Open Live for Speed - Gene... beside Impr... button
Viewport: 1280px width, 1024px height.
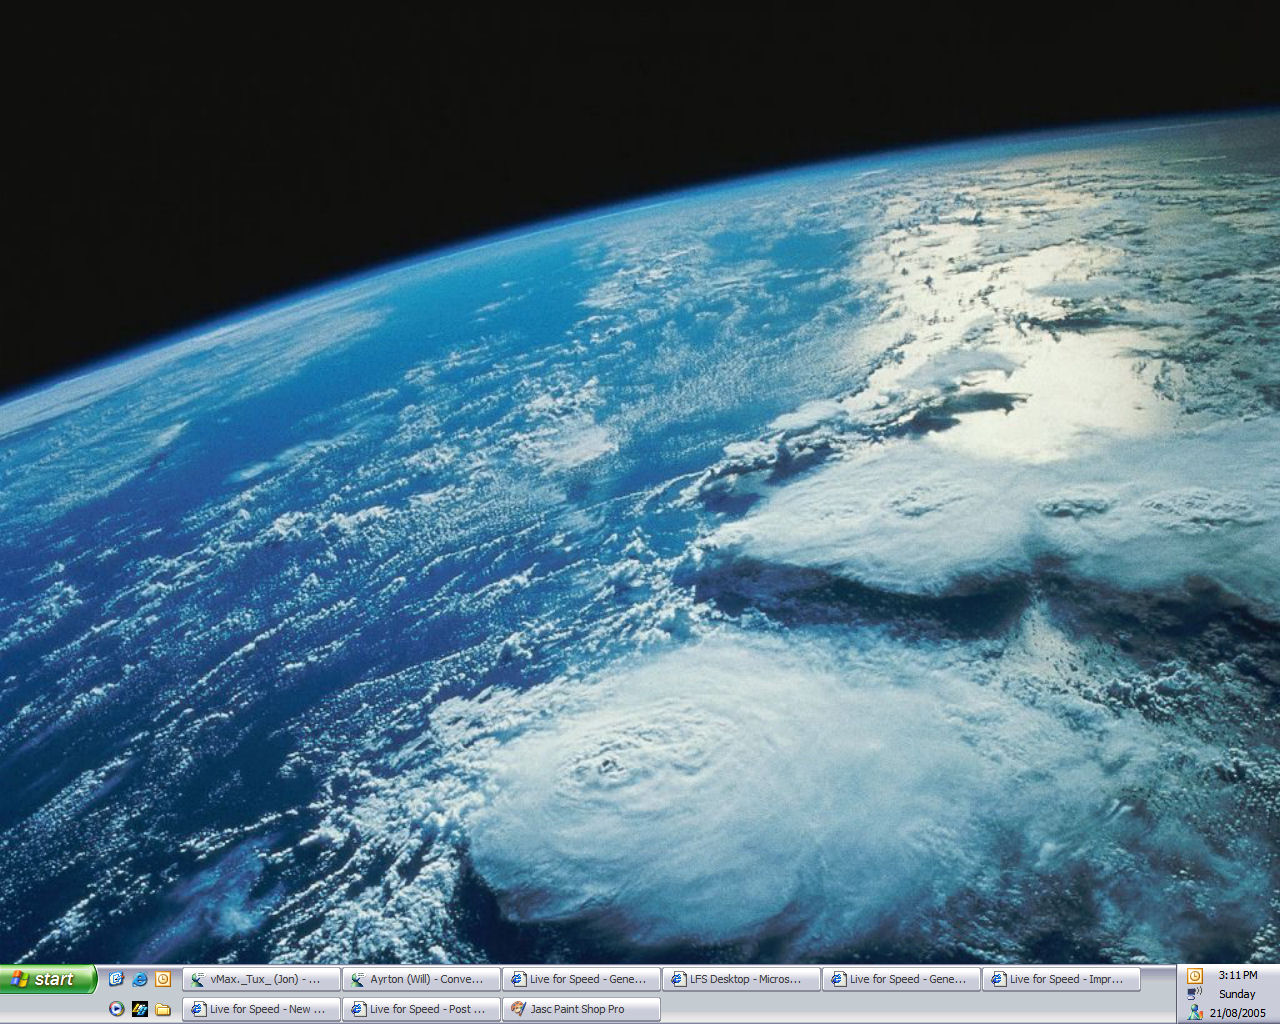[x=901, y=979]
